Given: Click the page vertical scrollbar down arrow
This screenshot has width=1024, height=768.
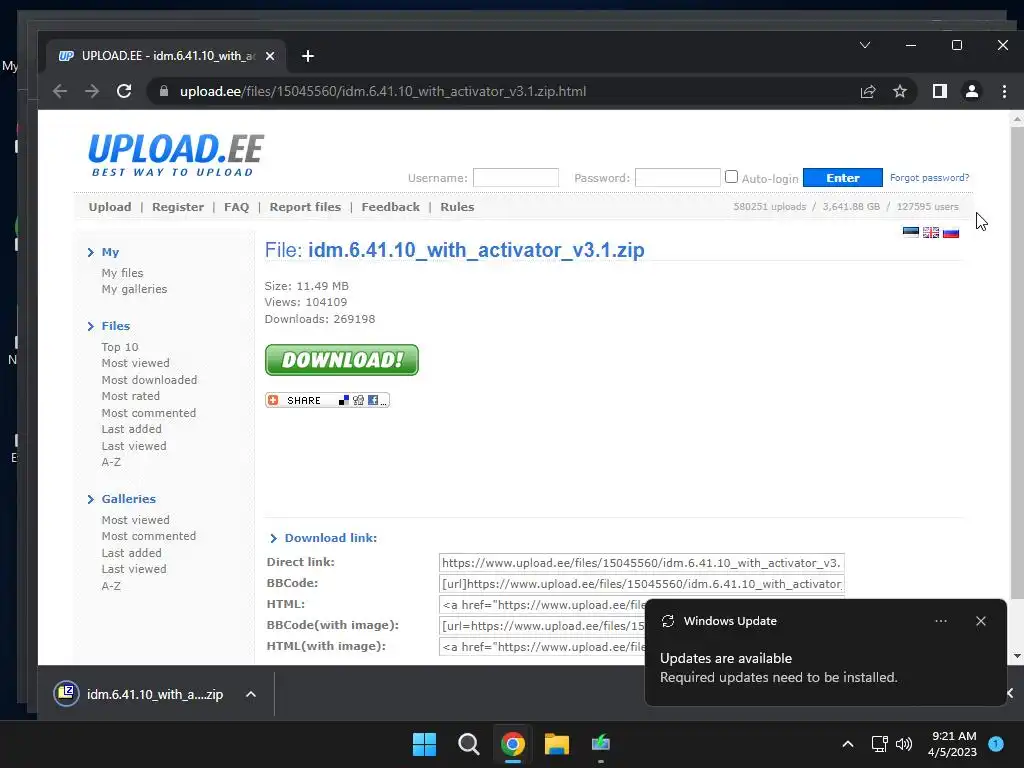Looking at the screenshot, I should 1017,656.
